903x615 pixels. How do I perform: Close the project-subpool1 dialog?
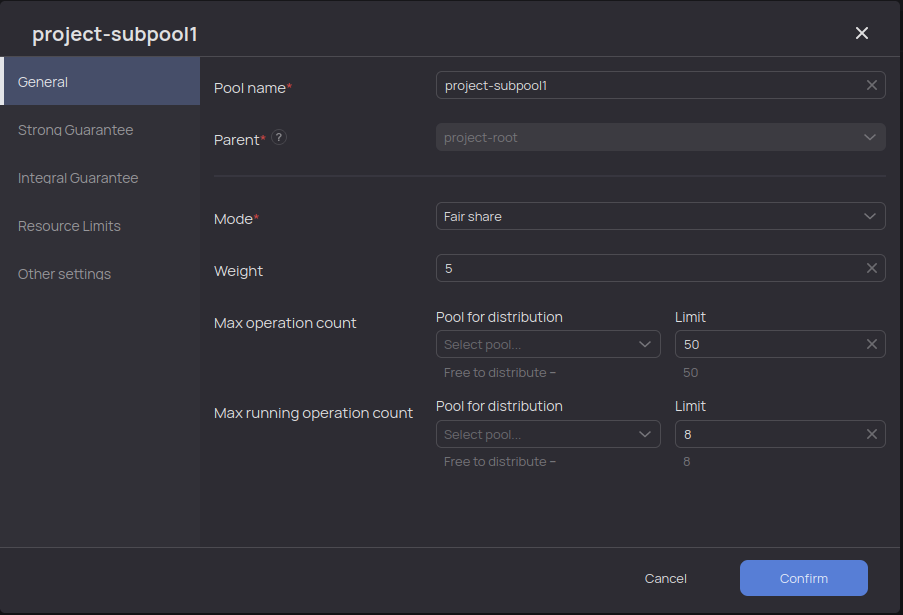tap(861, 33)
